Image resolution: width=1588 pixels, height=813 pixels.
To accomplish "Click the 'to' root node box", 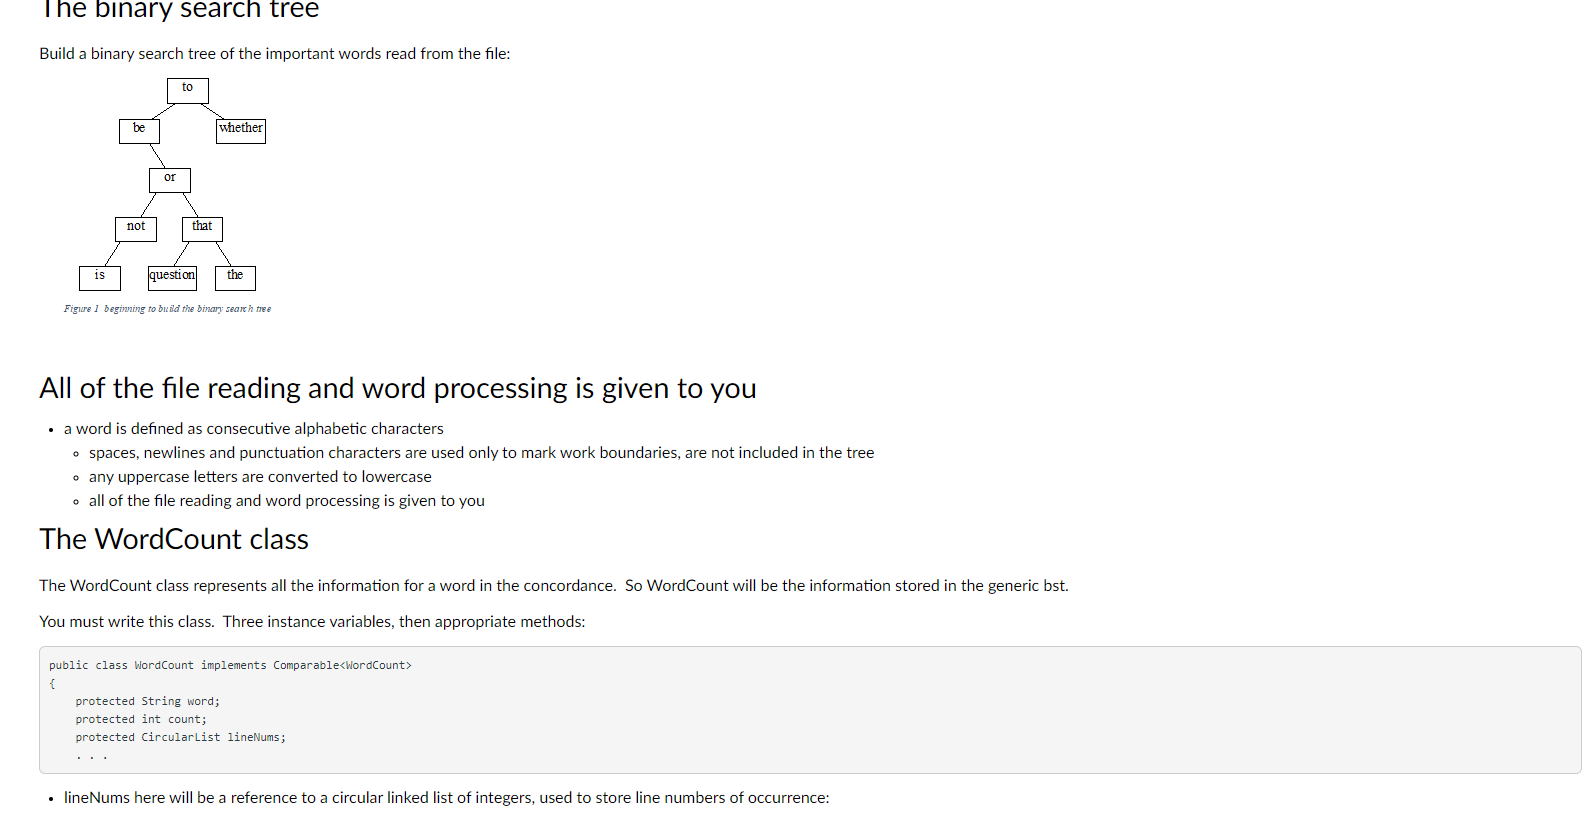I will [x=188, y=91].
